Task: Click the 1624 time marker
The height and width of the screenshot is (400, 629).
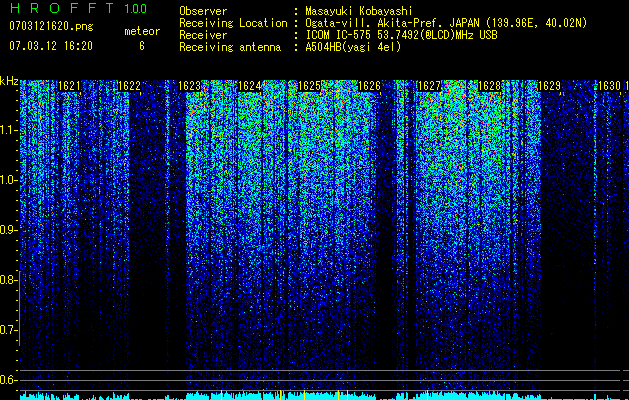Action: tap(250, 86)
